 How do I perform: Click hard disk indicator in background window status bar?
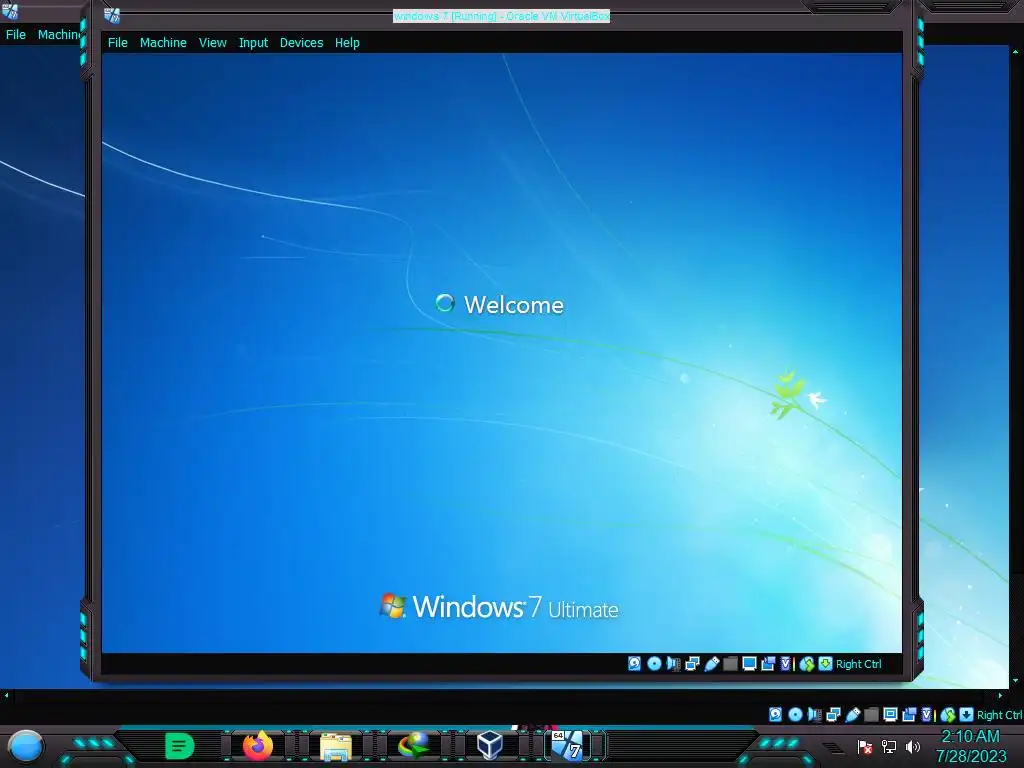click(775, 714)
